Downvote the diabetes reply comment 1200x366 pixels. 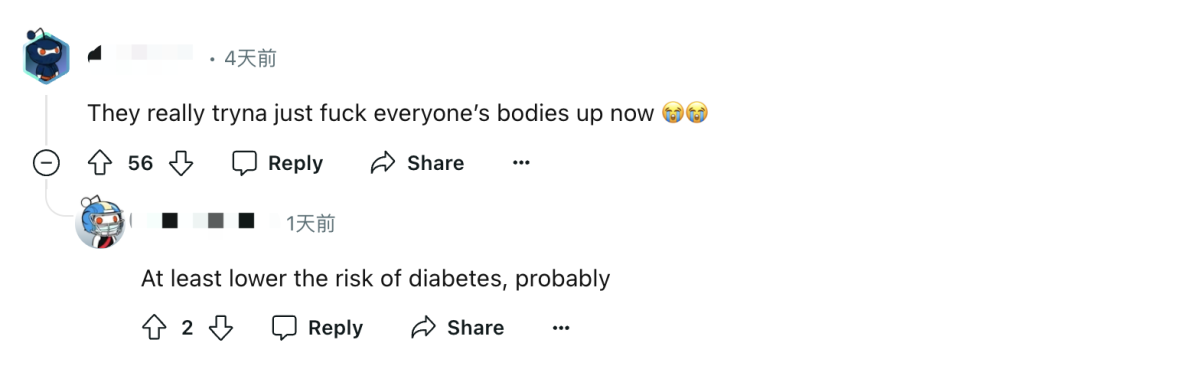(221, 327)
